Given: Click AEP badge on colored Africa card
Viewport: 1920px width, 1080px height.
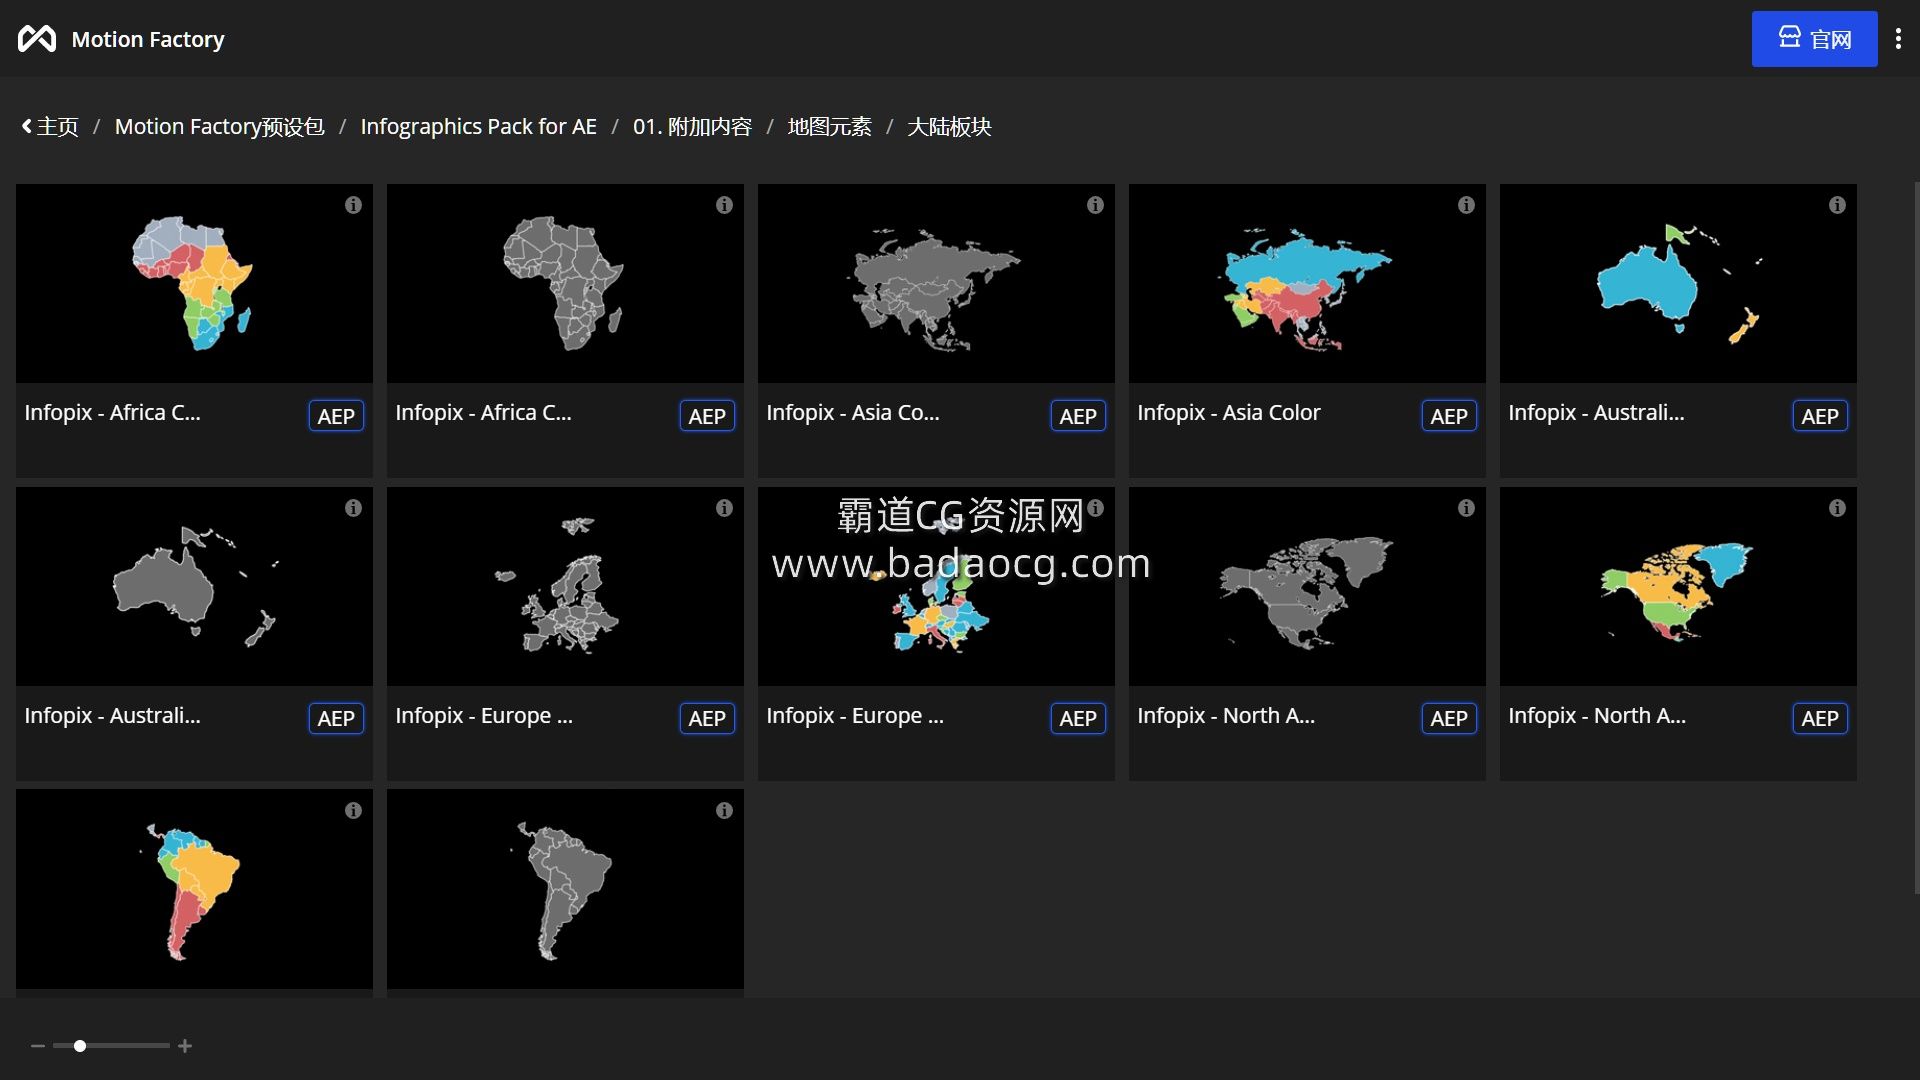Looking at the screenshot, I should [336, 416].
